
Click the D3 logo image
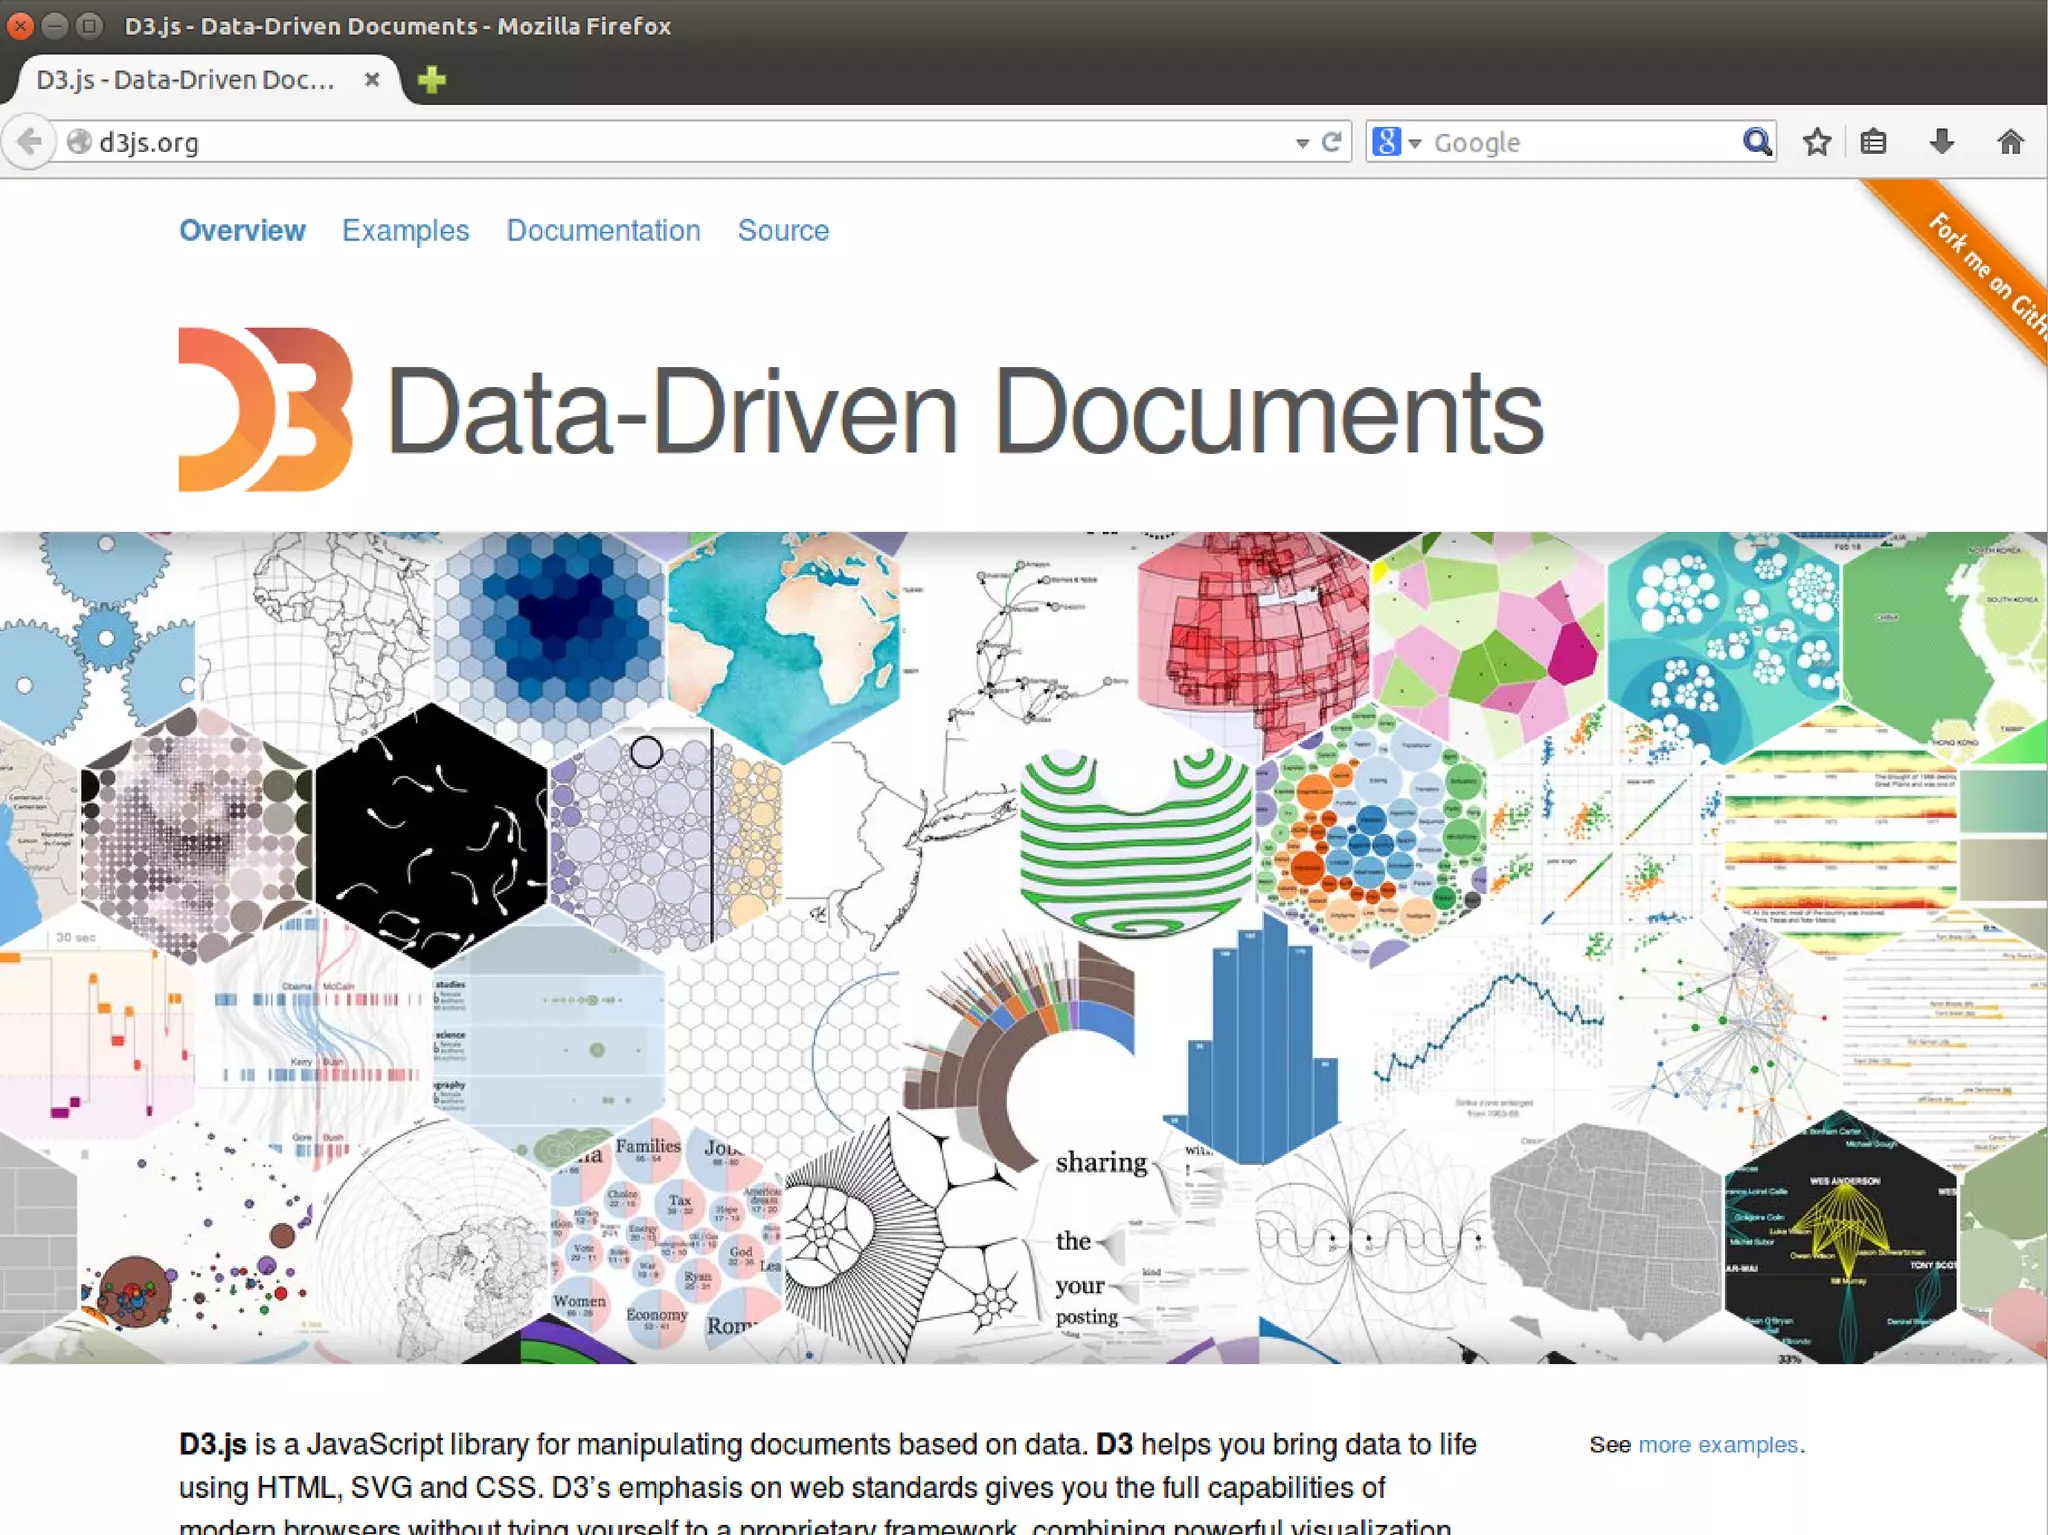[x=265, y=410]
